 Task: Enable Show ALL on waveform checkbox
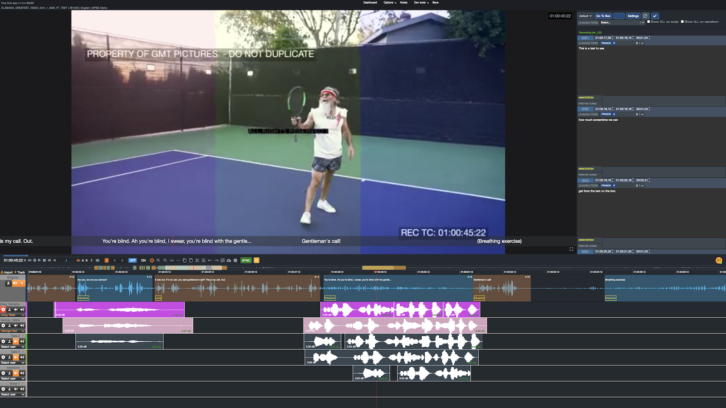click(682, 21)
